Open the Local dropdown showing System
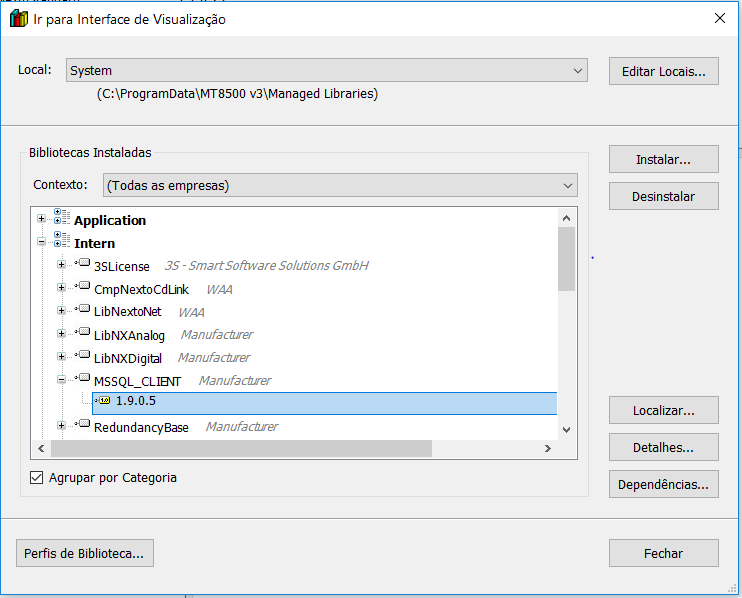This screenshot has width=742, height=598. (578, 71)
